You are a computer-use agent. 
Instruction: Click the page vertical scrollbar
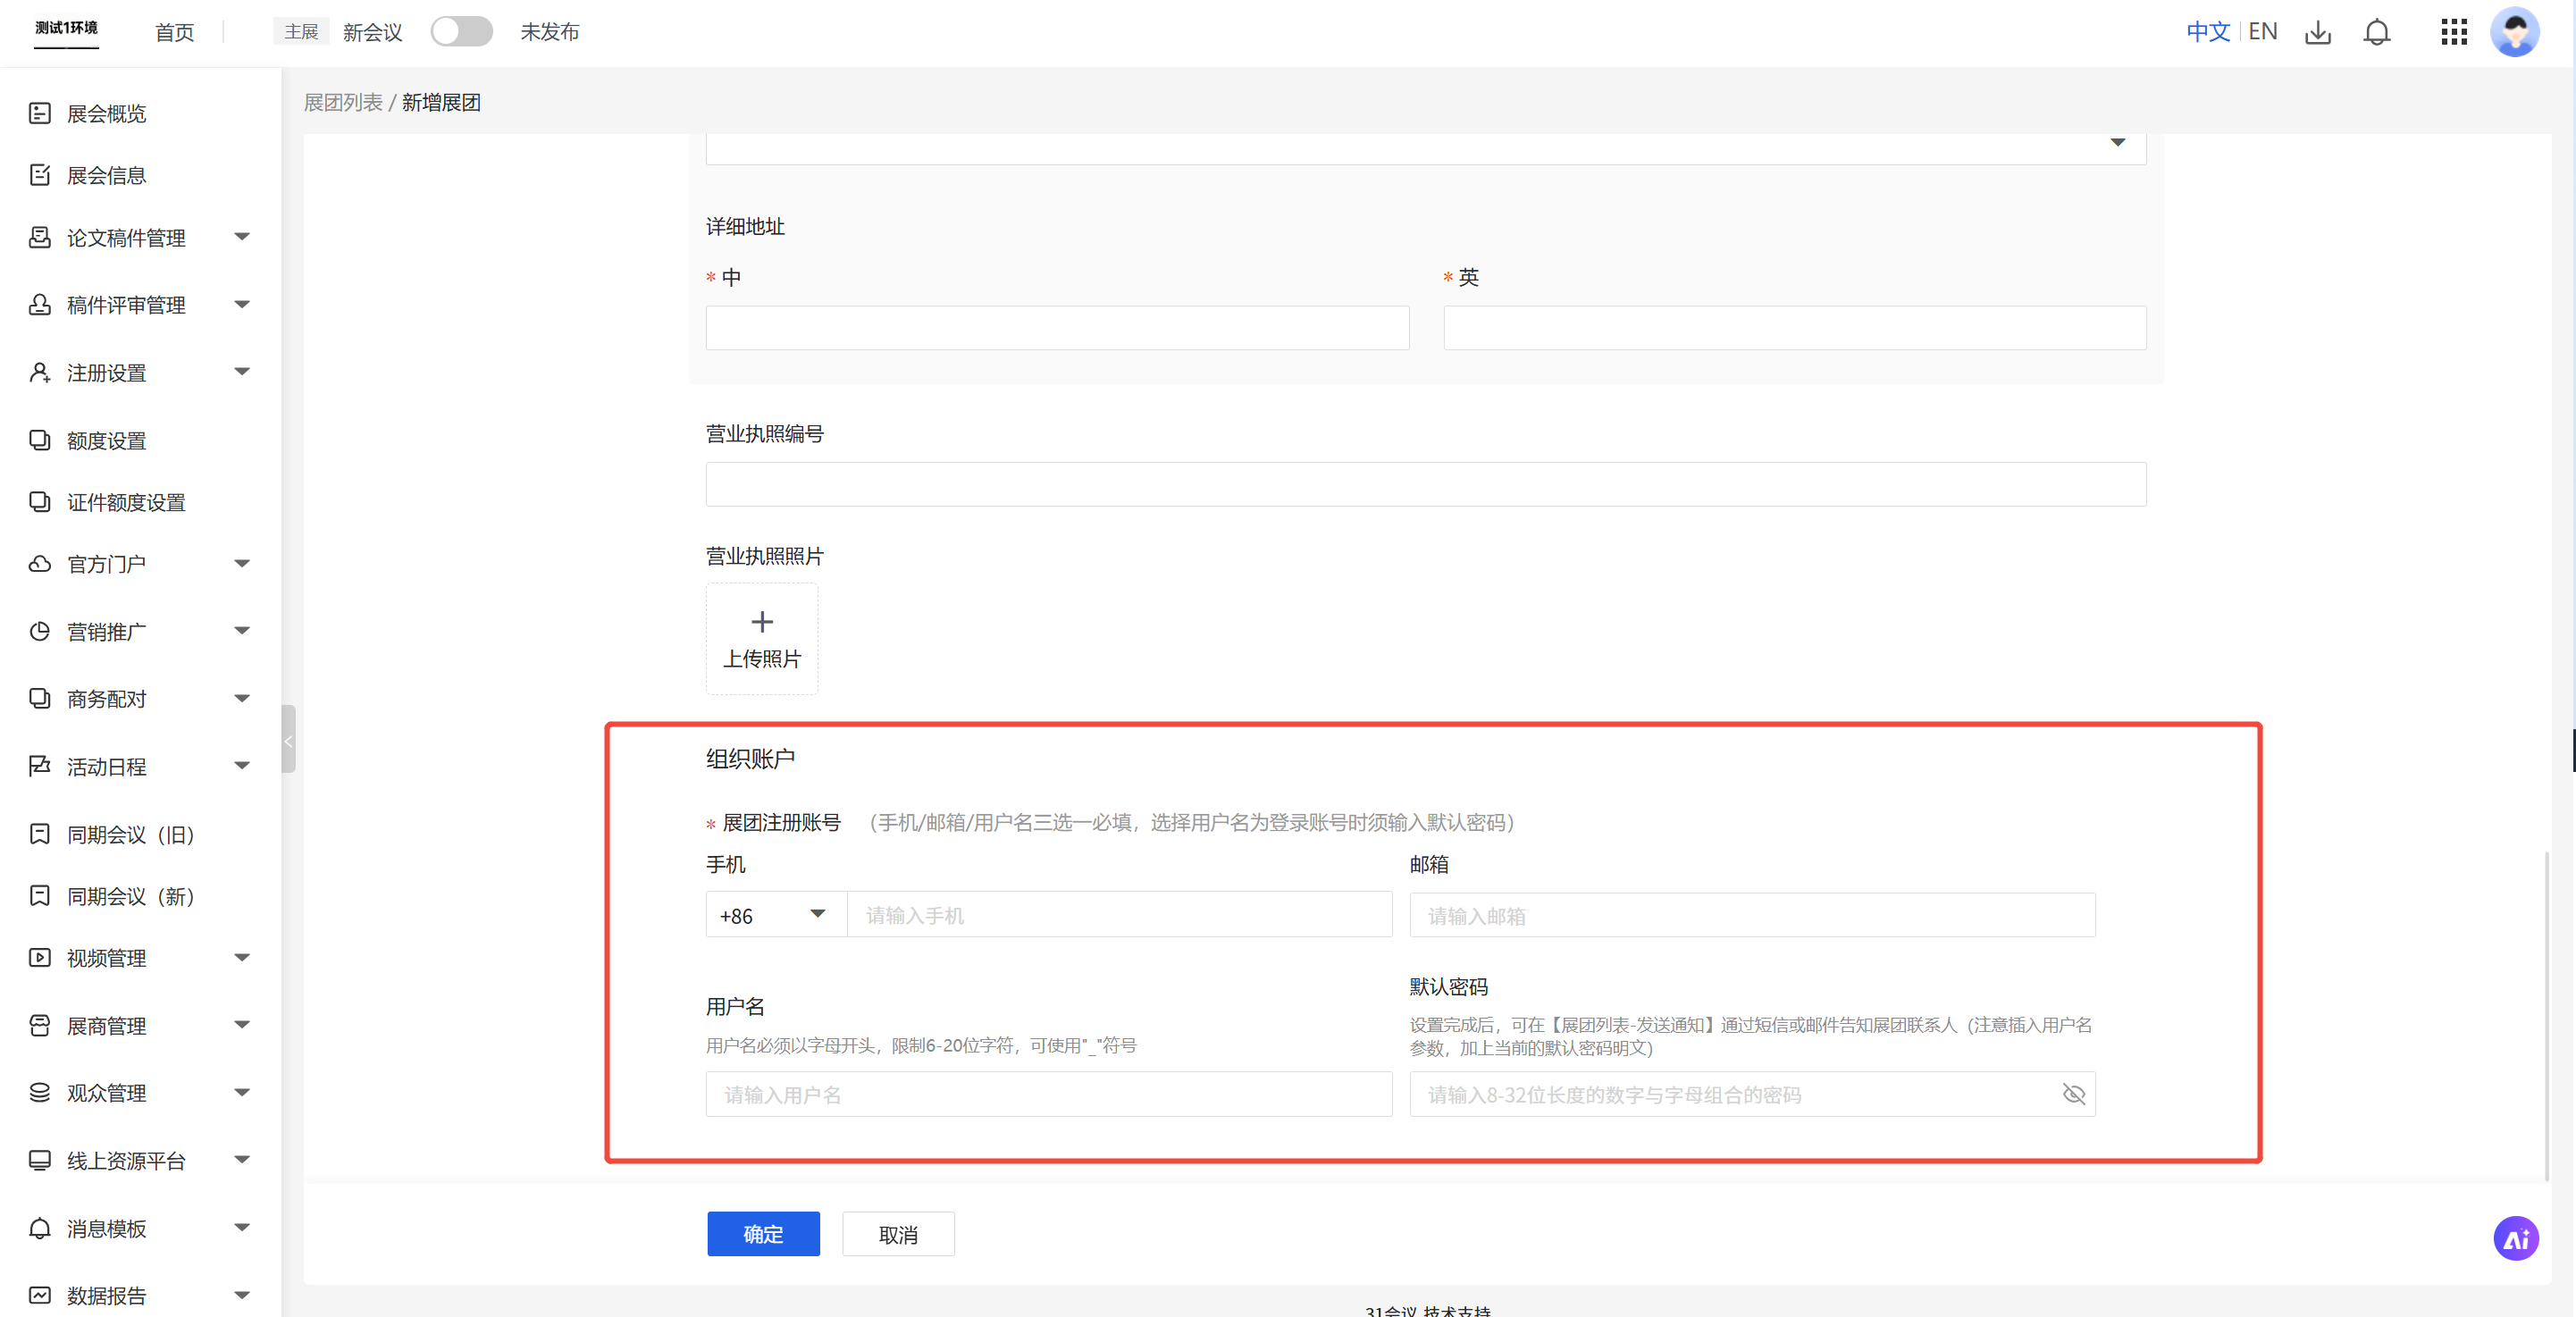[2546, 1015]
